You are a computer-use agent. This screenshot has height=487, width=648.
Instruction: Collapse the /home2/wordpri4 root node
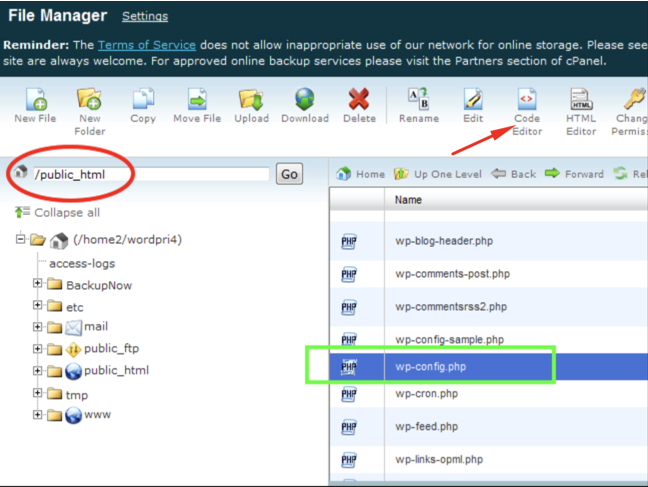click(x=20, y=239)
